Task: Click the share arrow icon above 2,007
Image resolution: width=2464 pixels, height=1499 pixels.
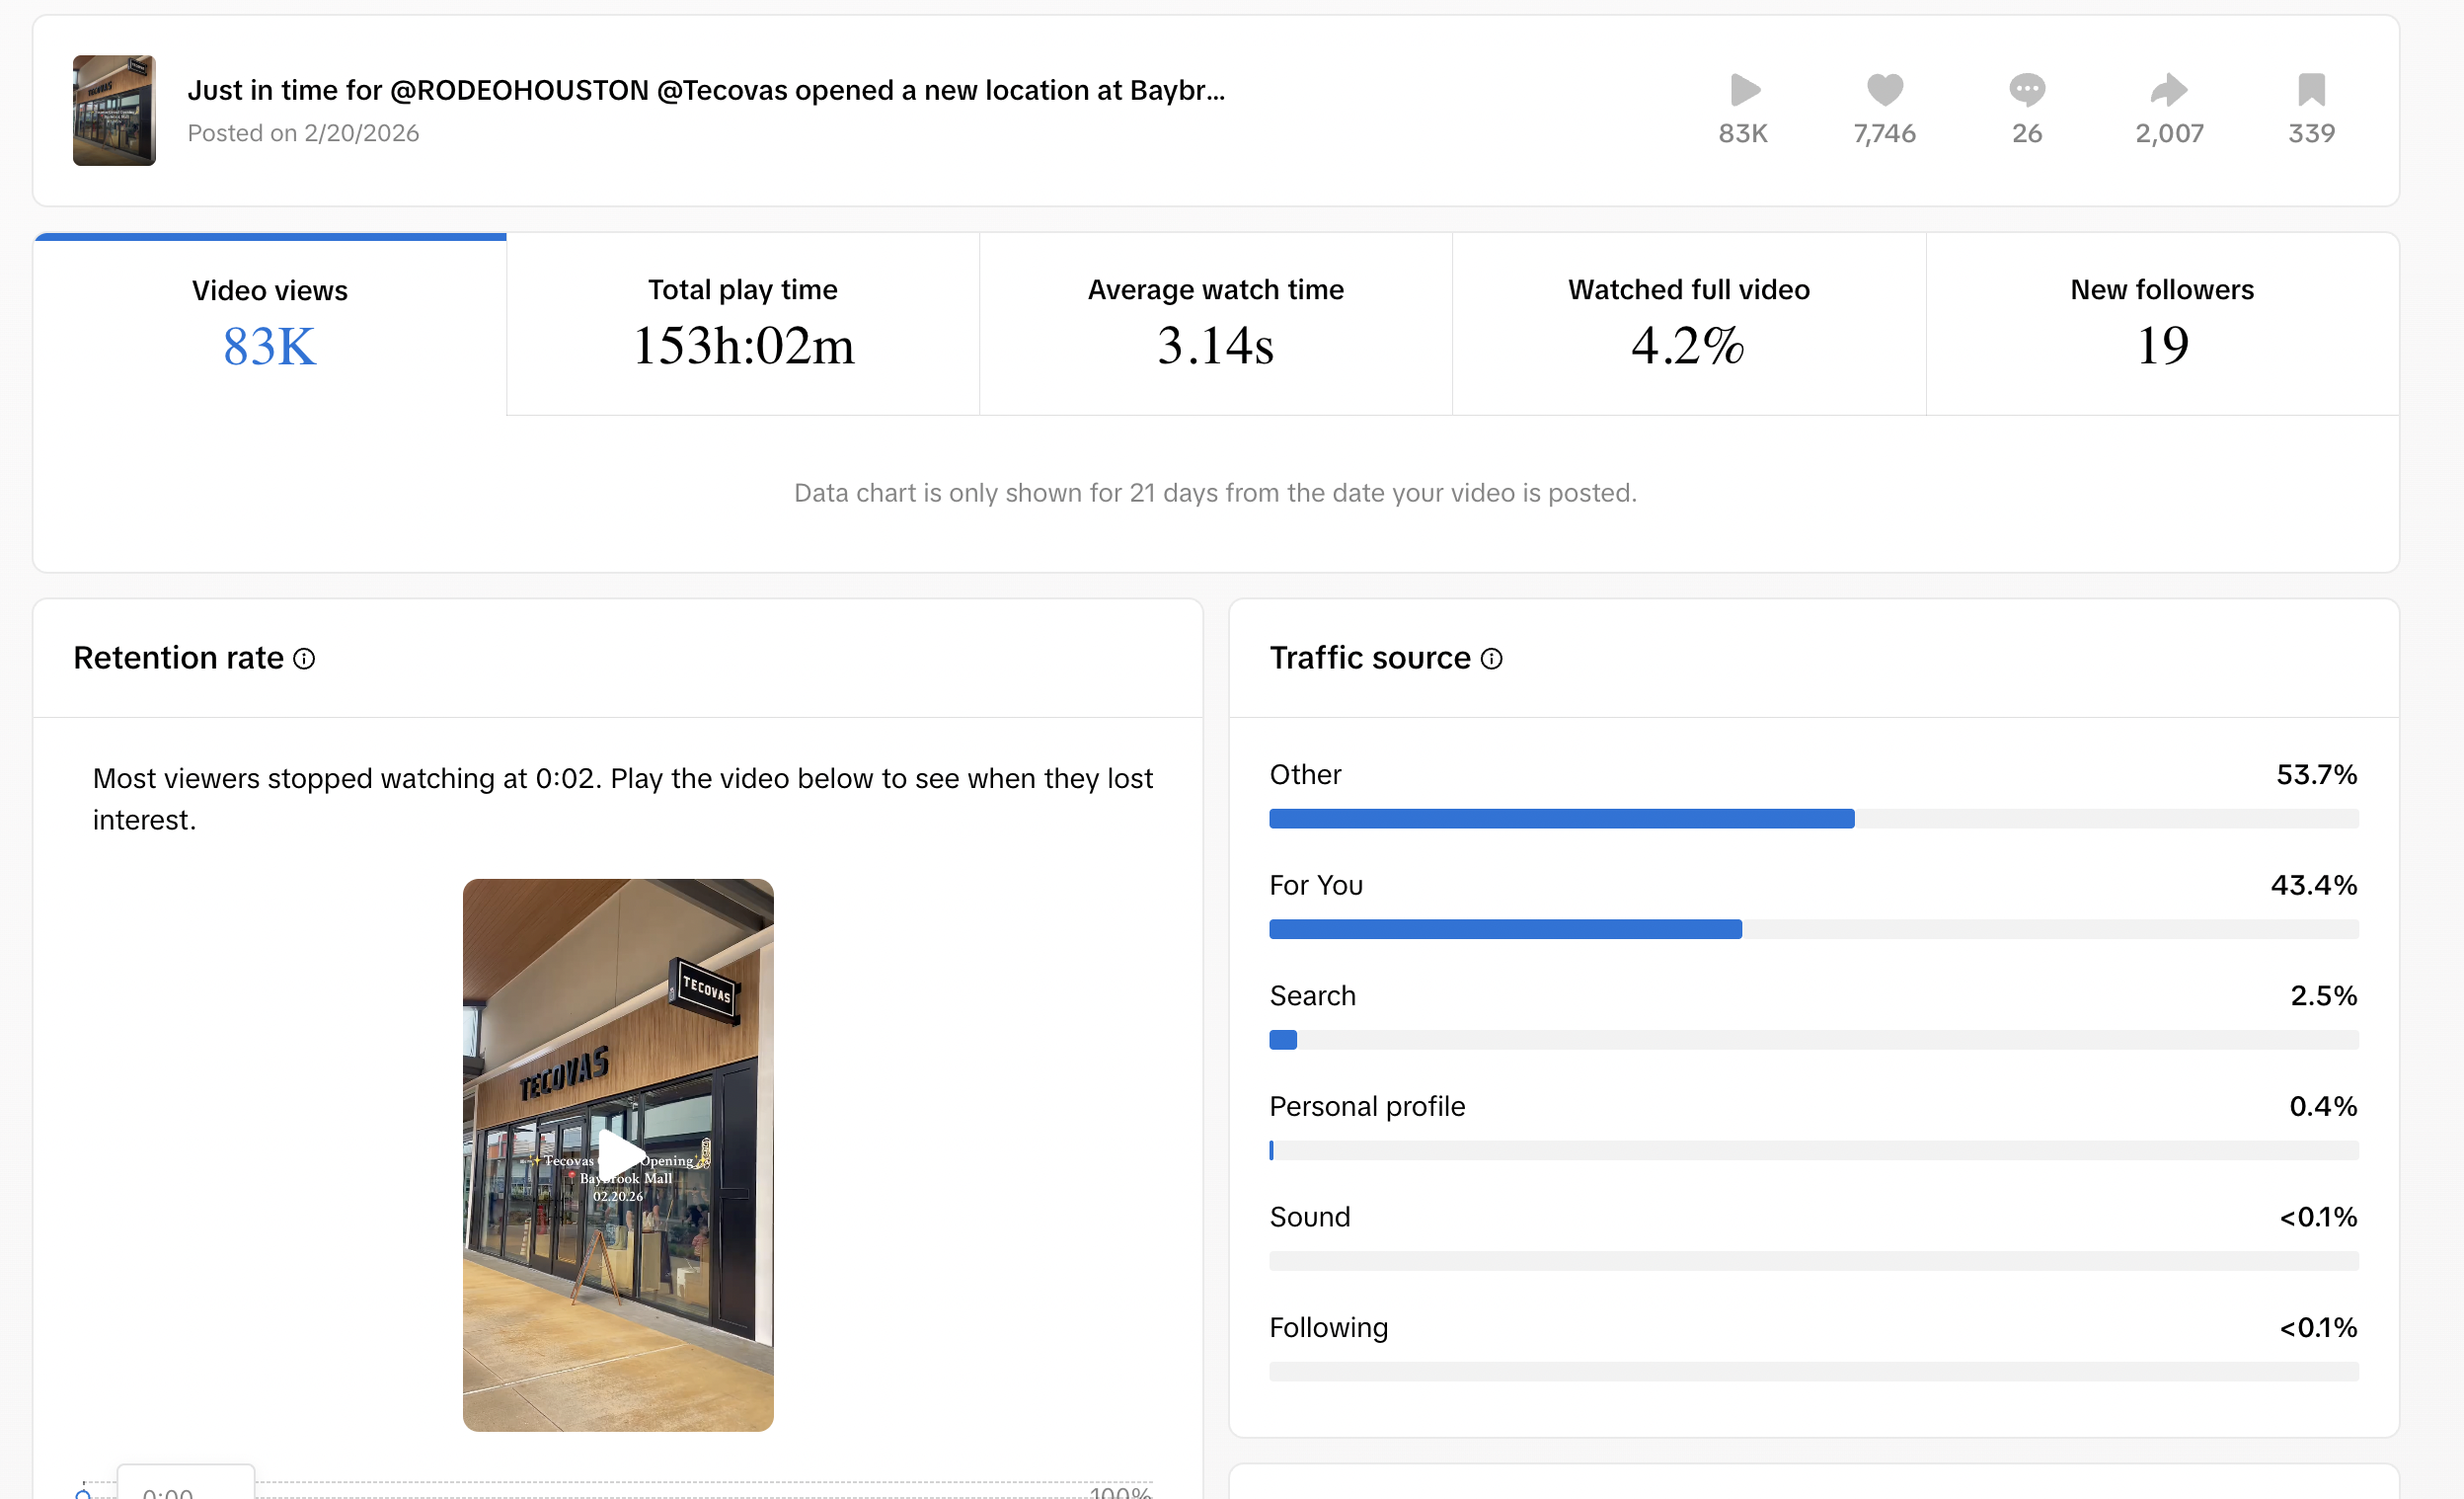Action: point(2169,90)
